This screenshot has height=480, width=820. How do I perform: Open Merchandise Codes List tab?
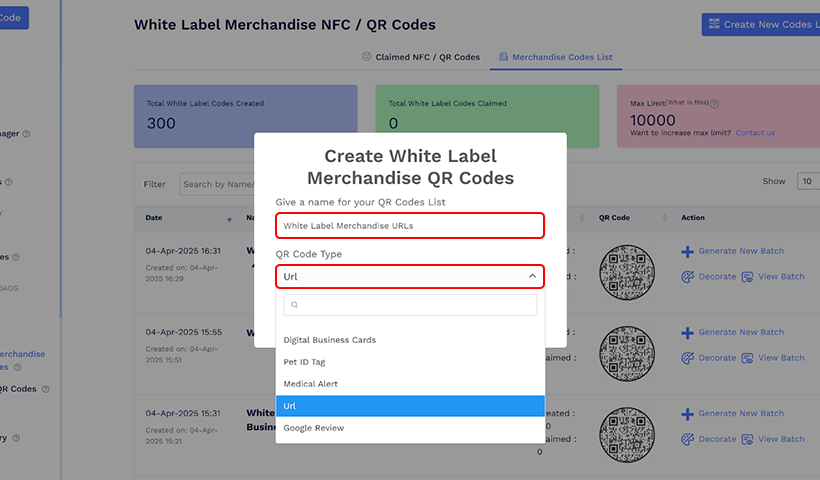[x=556, y=57]
